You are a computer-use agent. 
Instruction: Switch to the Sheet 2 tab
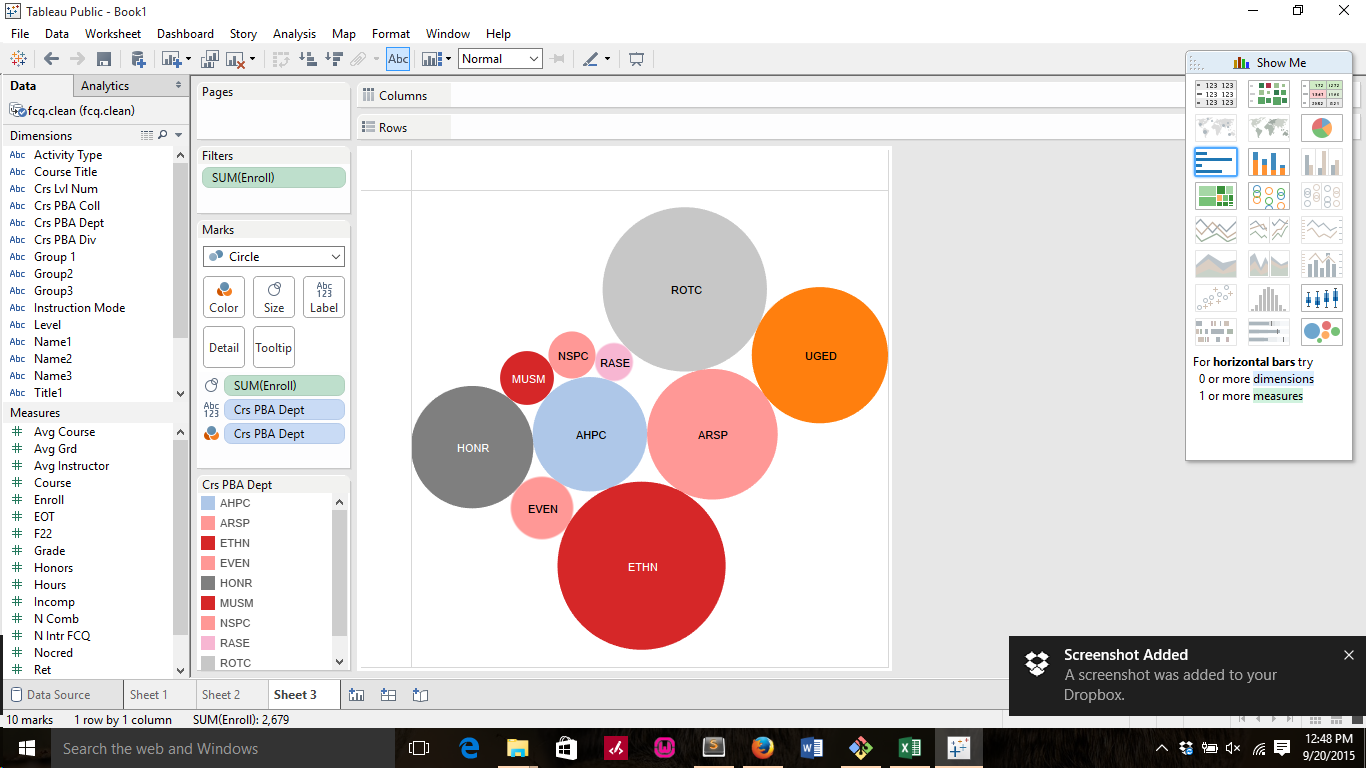coord(221,695)
